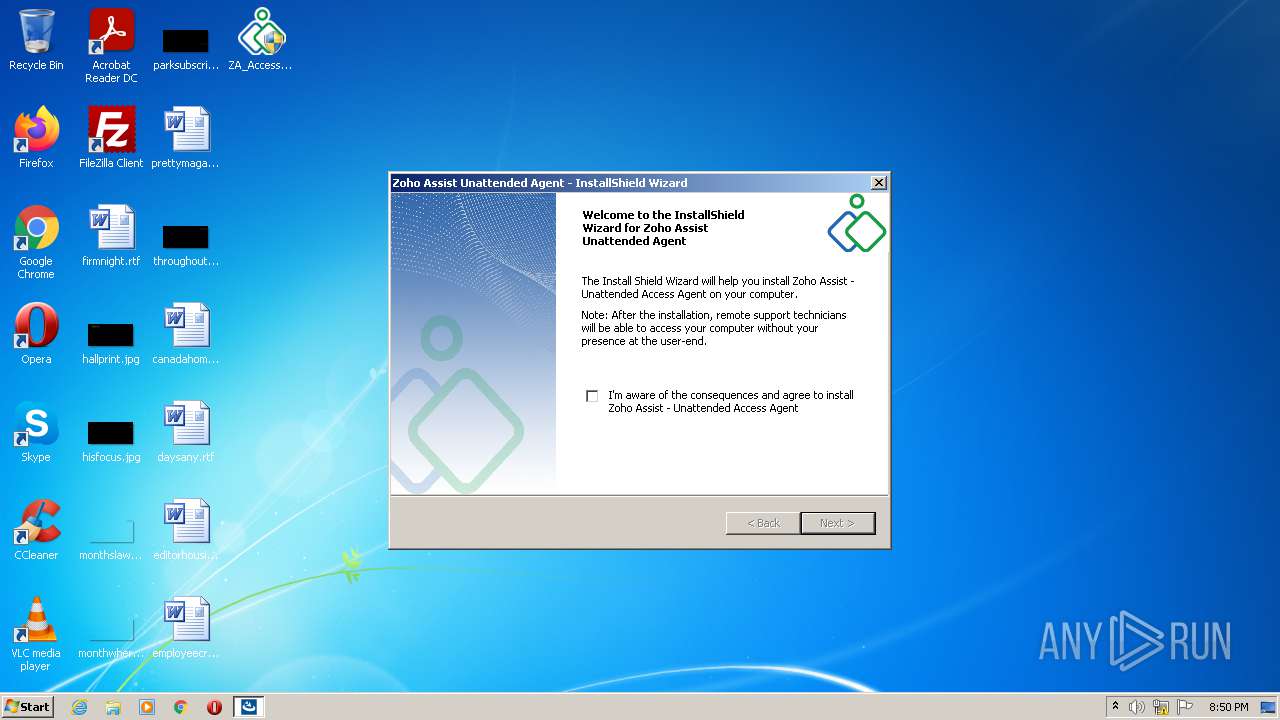Image resolution: width=1280 pixels, height=720 pixels.
Task: Show hidden system tray icons
Action: [1115, 707]
